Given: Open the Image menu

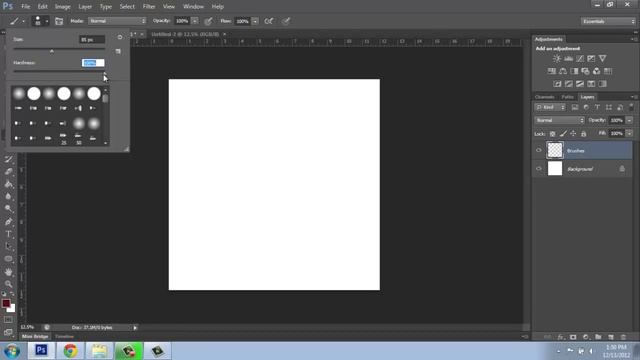Looking at the screenshot, I should [x=62, y=7].
